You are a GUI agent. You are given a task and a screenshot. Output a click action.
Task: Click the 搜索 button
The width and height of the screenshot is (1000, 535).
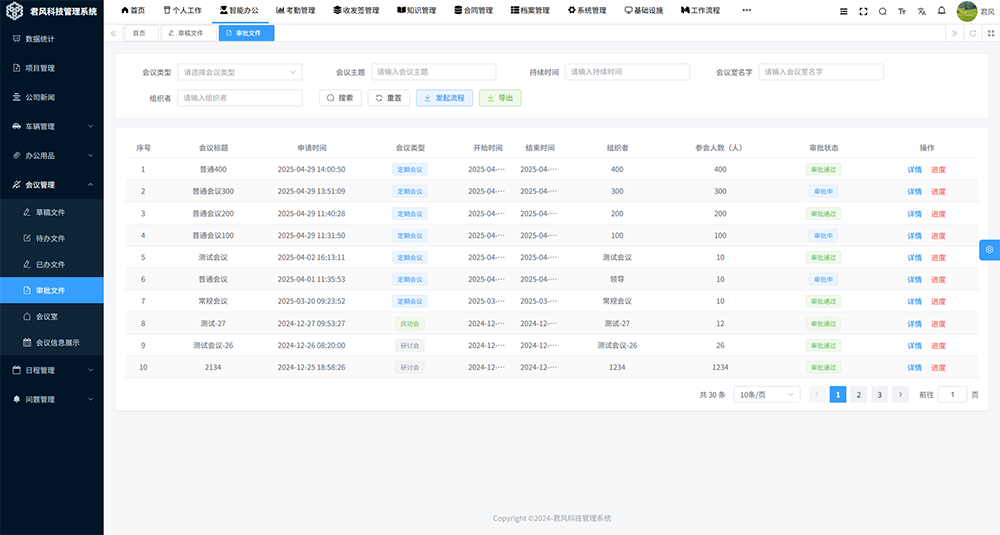click(340, 98)
